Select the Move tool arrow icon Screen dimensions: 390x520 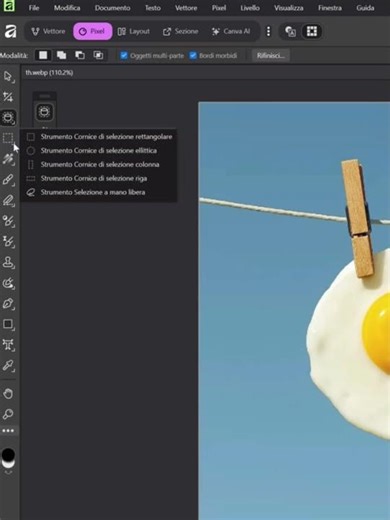click(8, 77)
